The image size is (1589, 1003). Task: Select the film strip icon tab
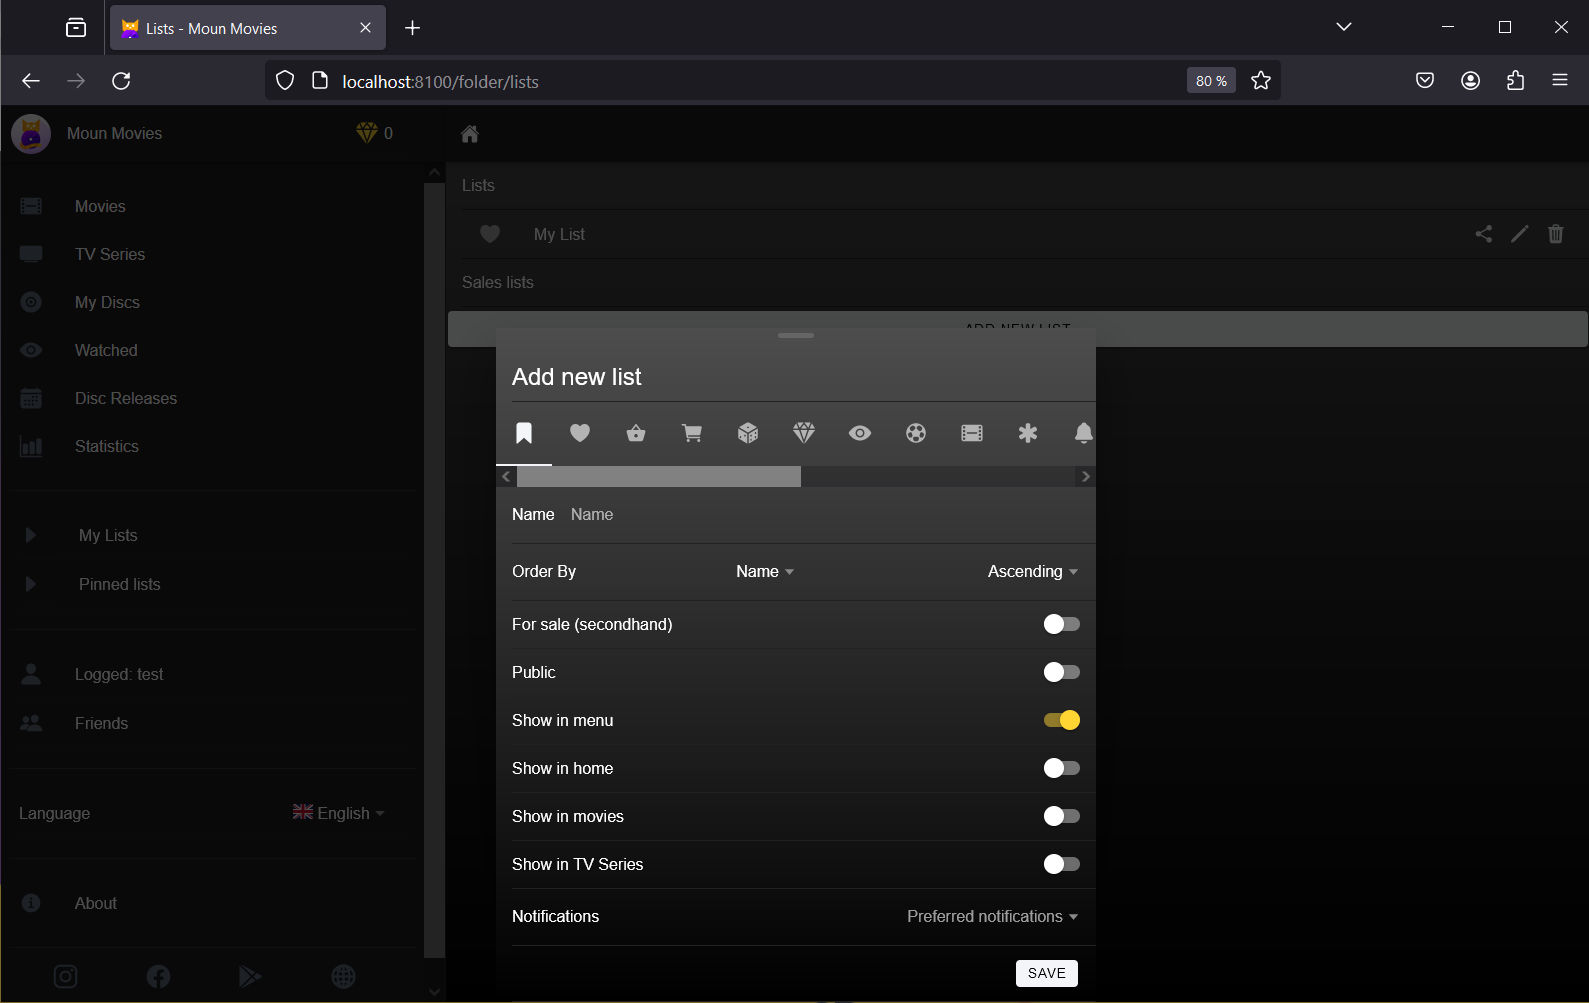972,433
